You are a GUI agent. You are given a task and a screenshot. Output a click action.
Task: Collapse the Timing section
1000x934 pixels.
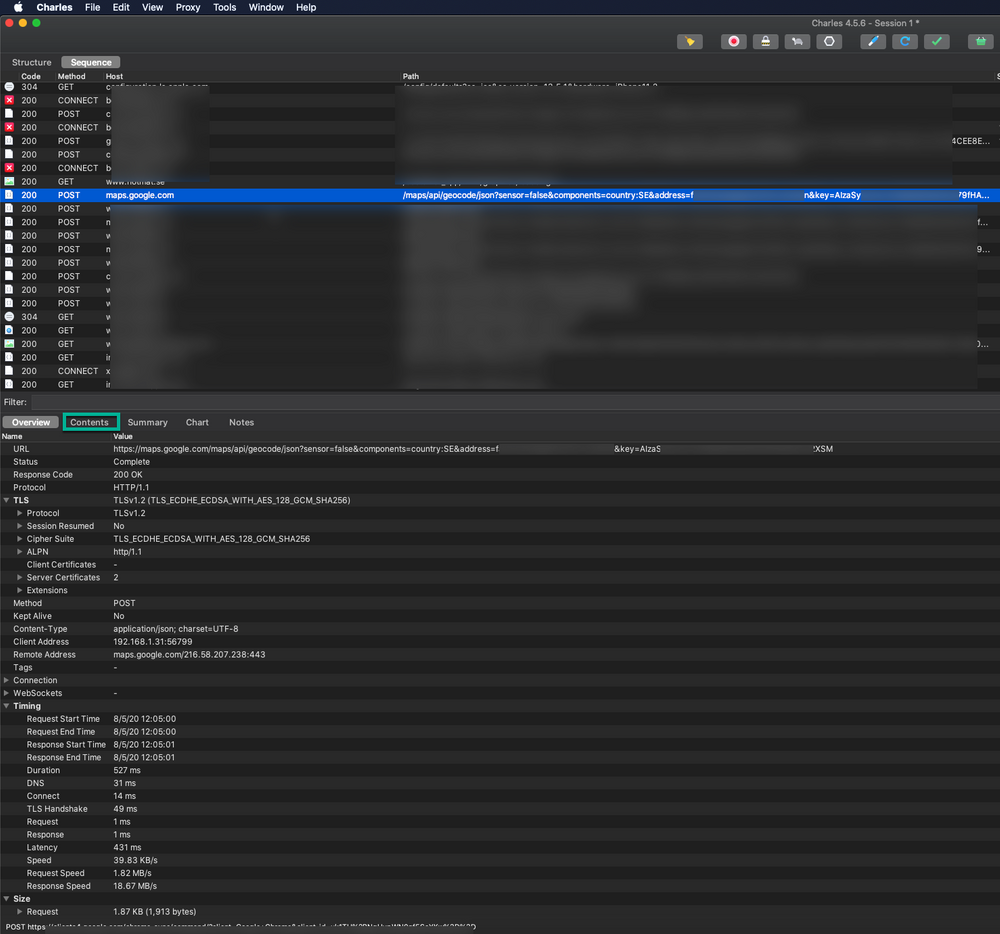[x=7, y=705]
